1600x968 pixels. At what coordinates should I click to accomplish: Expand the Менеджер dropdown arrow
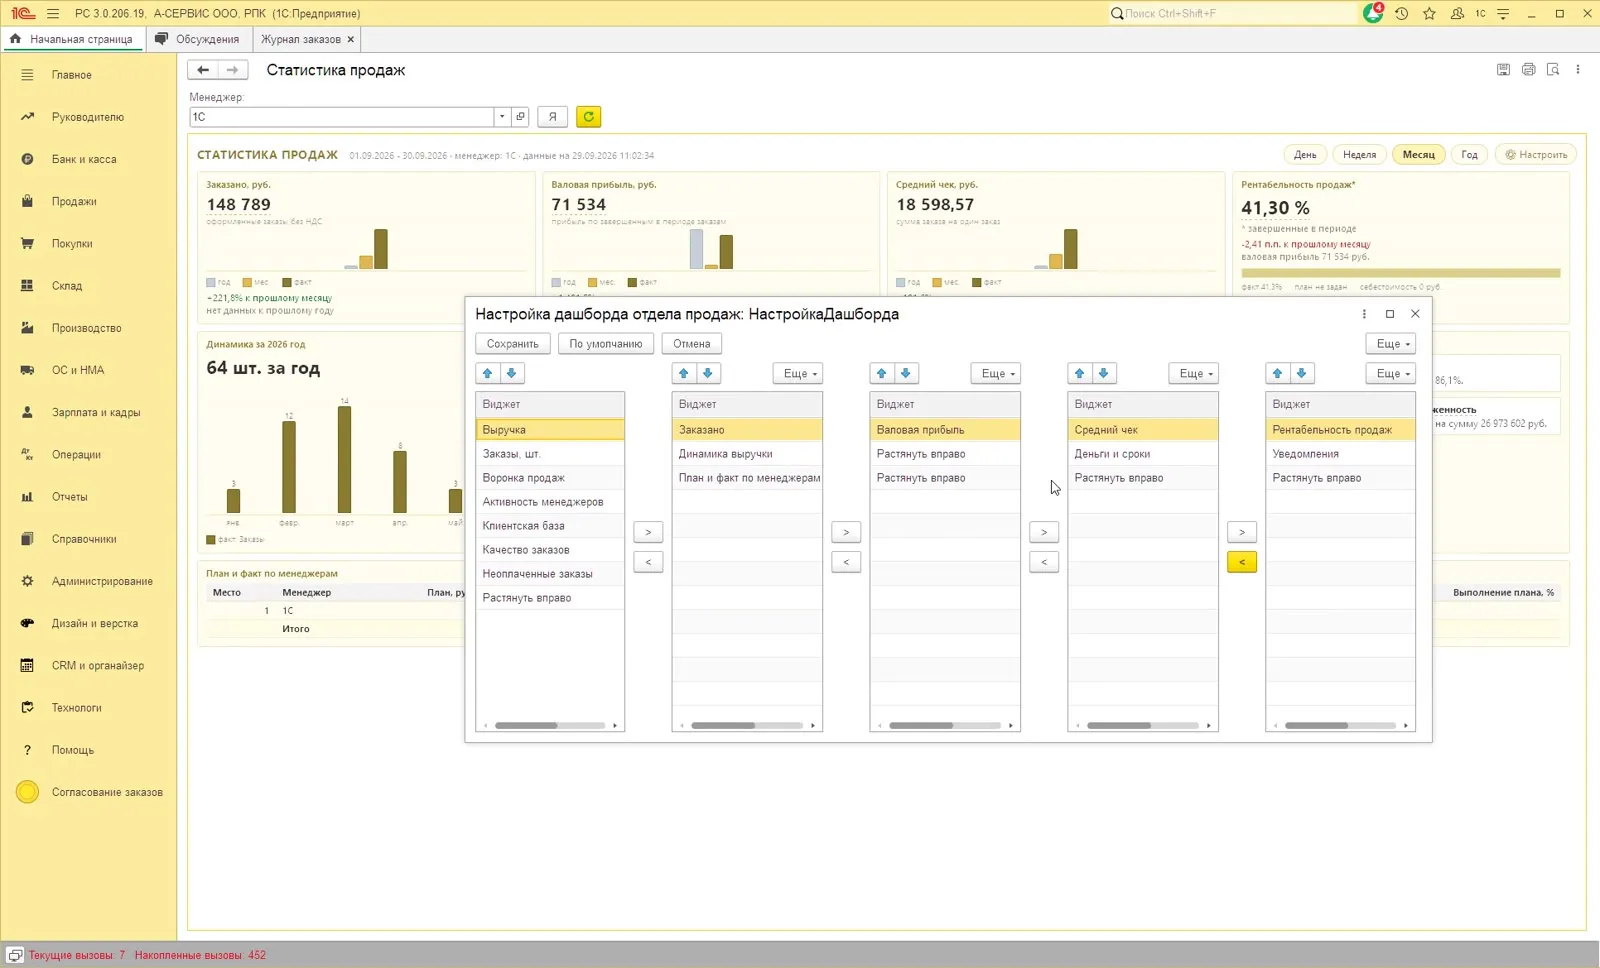[x=502, y=117]
